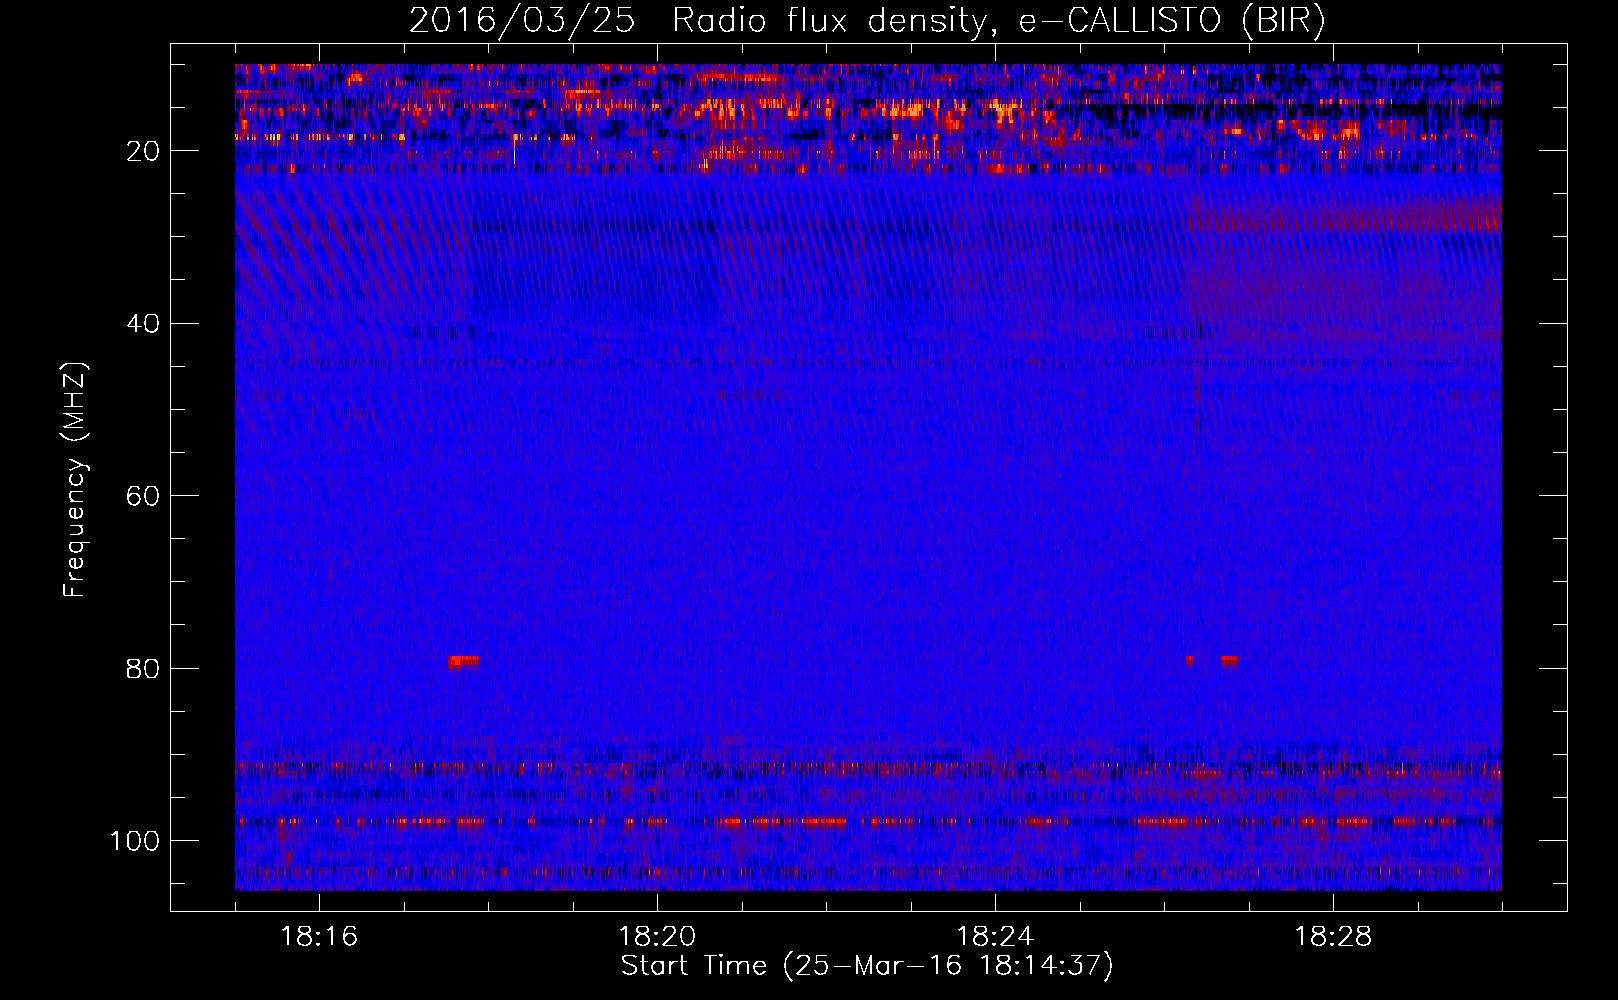This screenshot has width=1618, height=1000.
Task: Click the 'Frequency (MHZ)' axis label
Action: tap(75, 479)
